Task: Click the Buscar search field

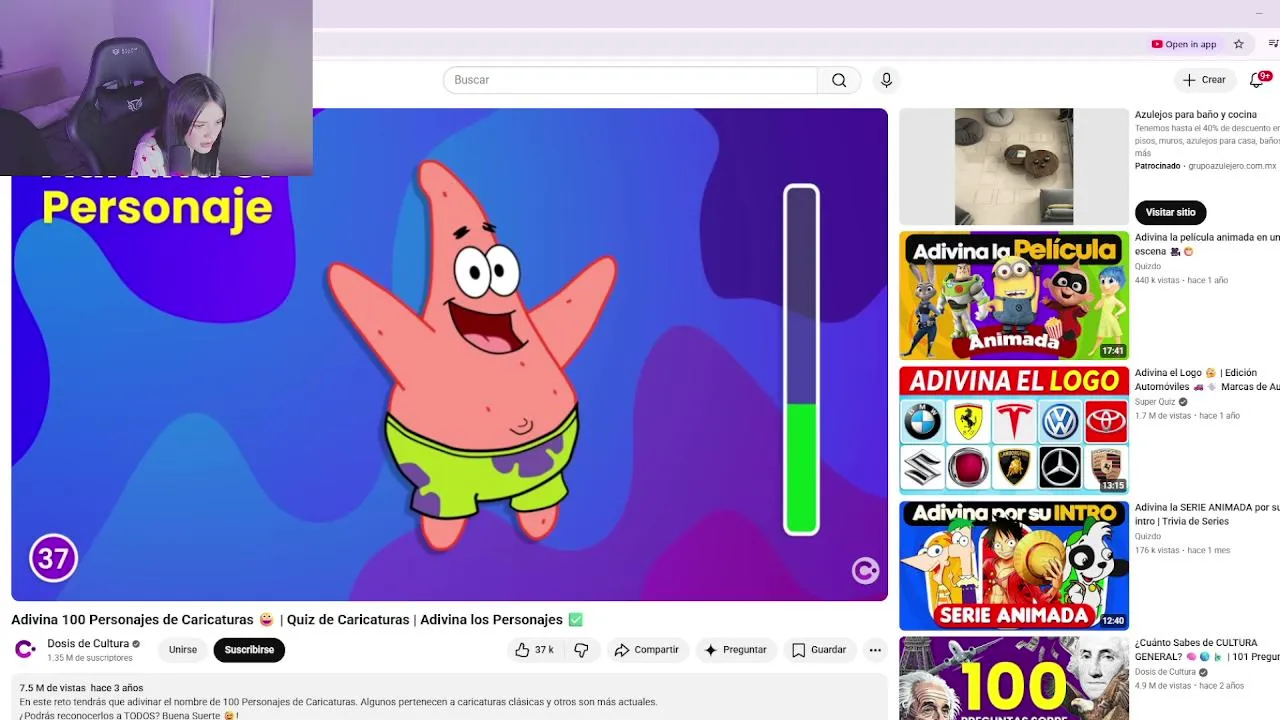Action: (630, 80)
